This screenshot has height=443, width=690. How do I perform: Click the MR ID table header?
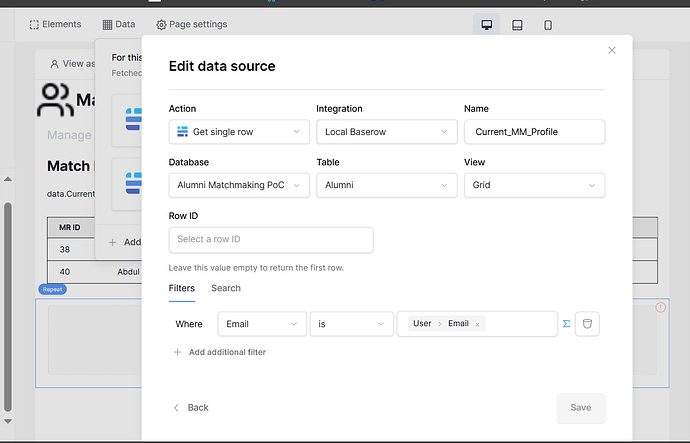click(70, 227)
